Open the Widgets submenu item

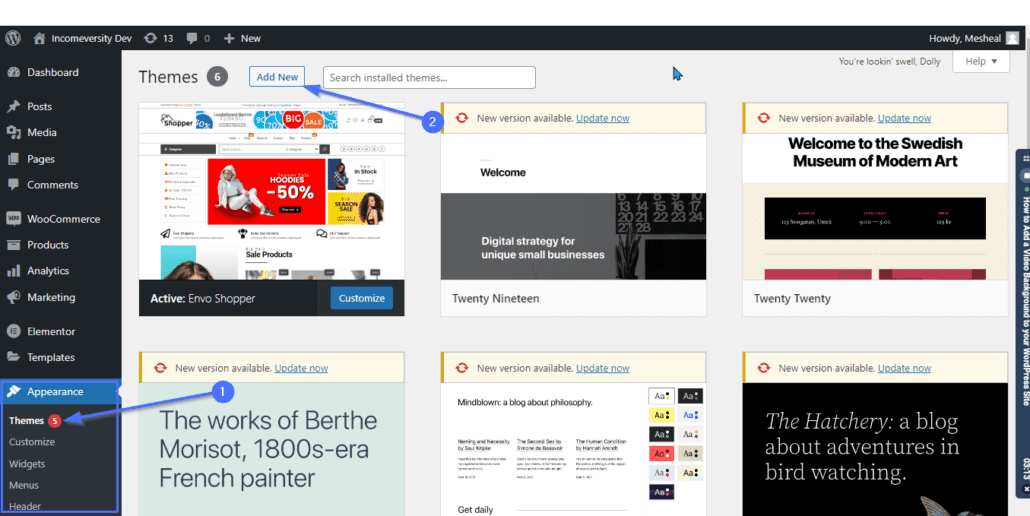click(x=27, y=463)
